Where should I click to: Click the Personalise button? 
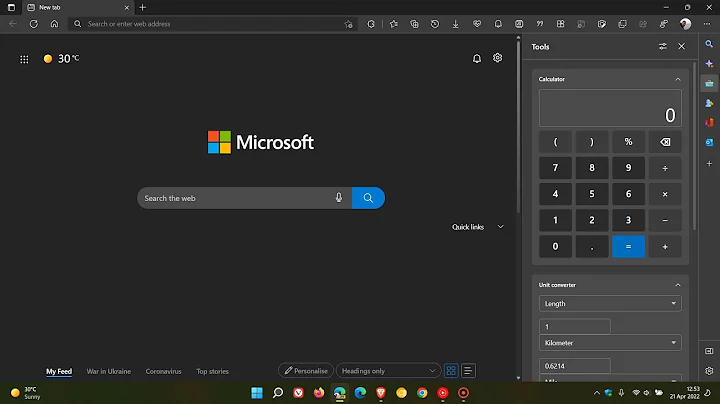click(x=306, y=370)
